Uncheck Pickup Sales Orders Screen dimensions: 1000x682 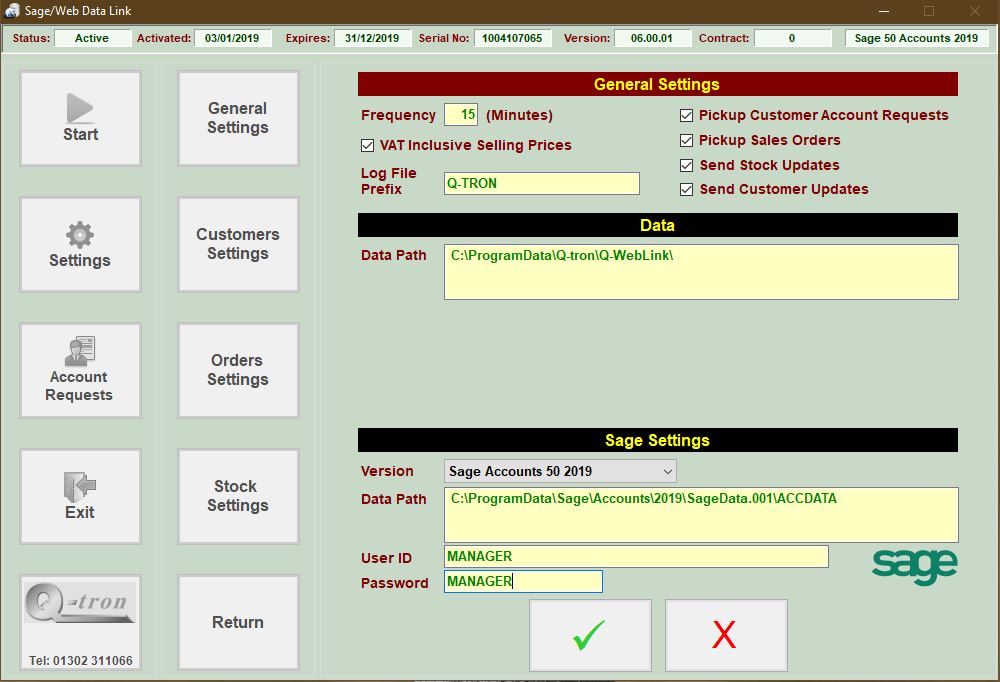686,140
